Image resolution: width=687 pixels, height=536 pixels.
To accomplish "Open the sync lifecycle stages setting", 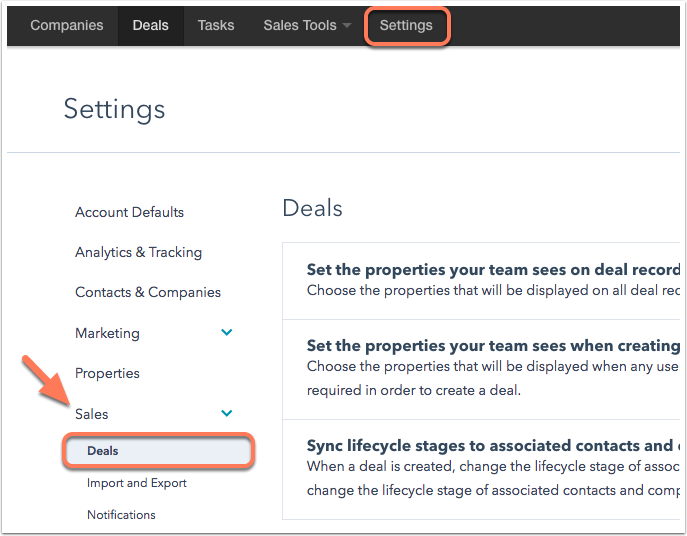I will (x=481, y=469).
